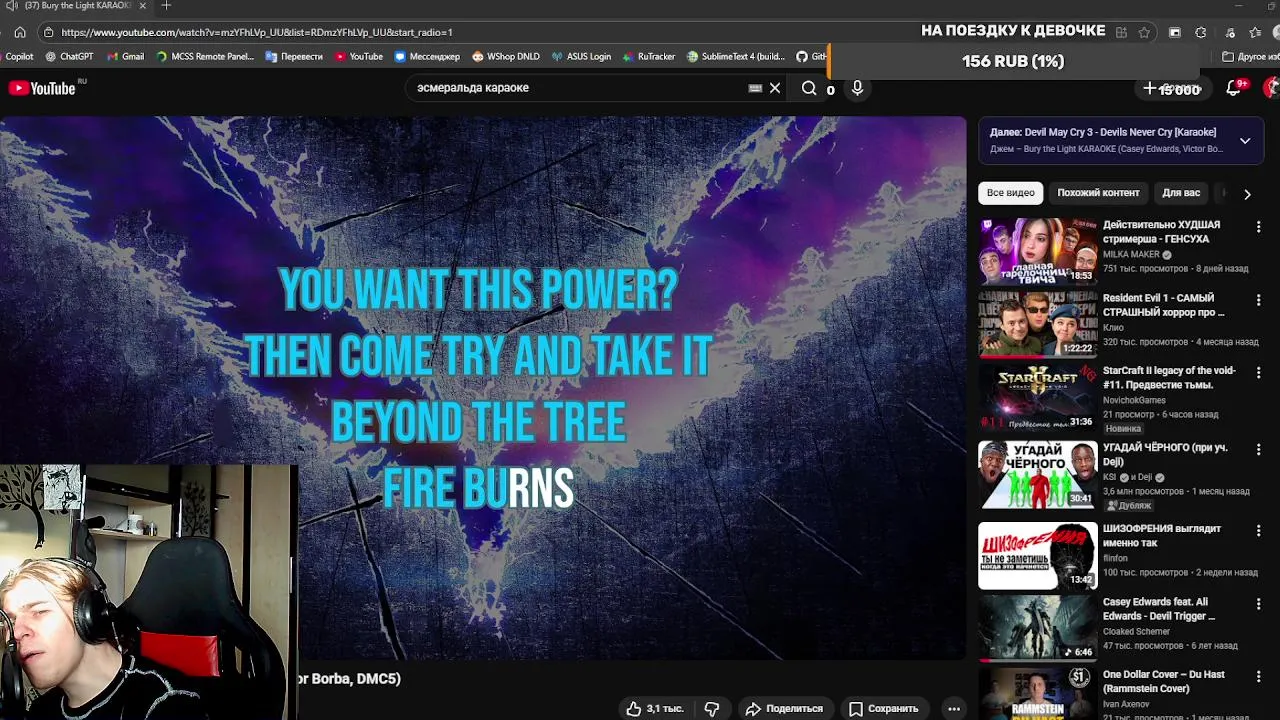Open StarCraft II legacy of the void thumbnail

(x=1037, y=397)
